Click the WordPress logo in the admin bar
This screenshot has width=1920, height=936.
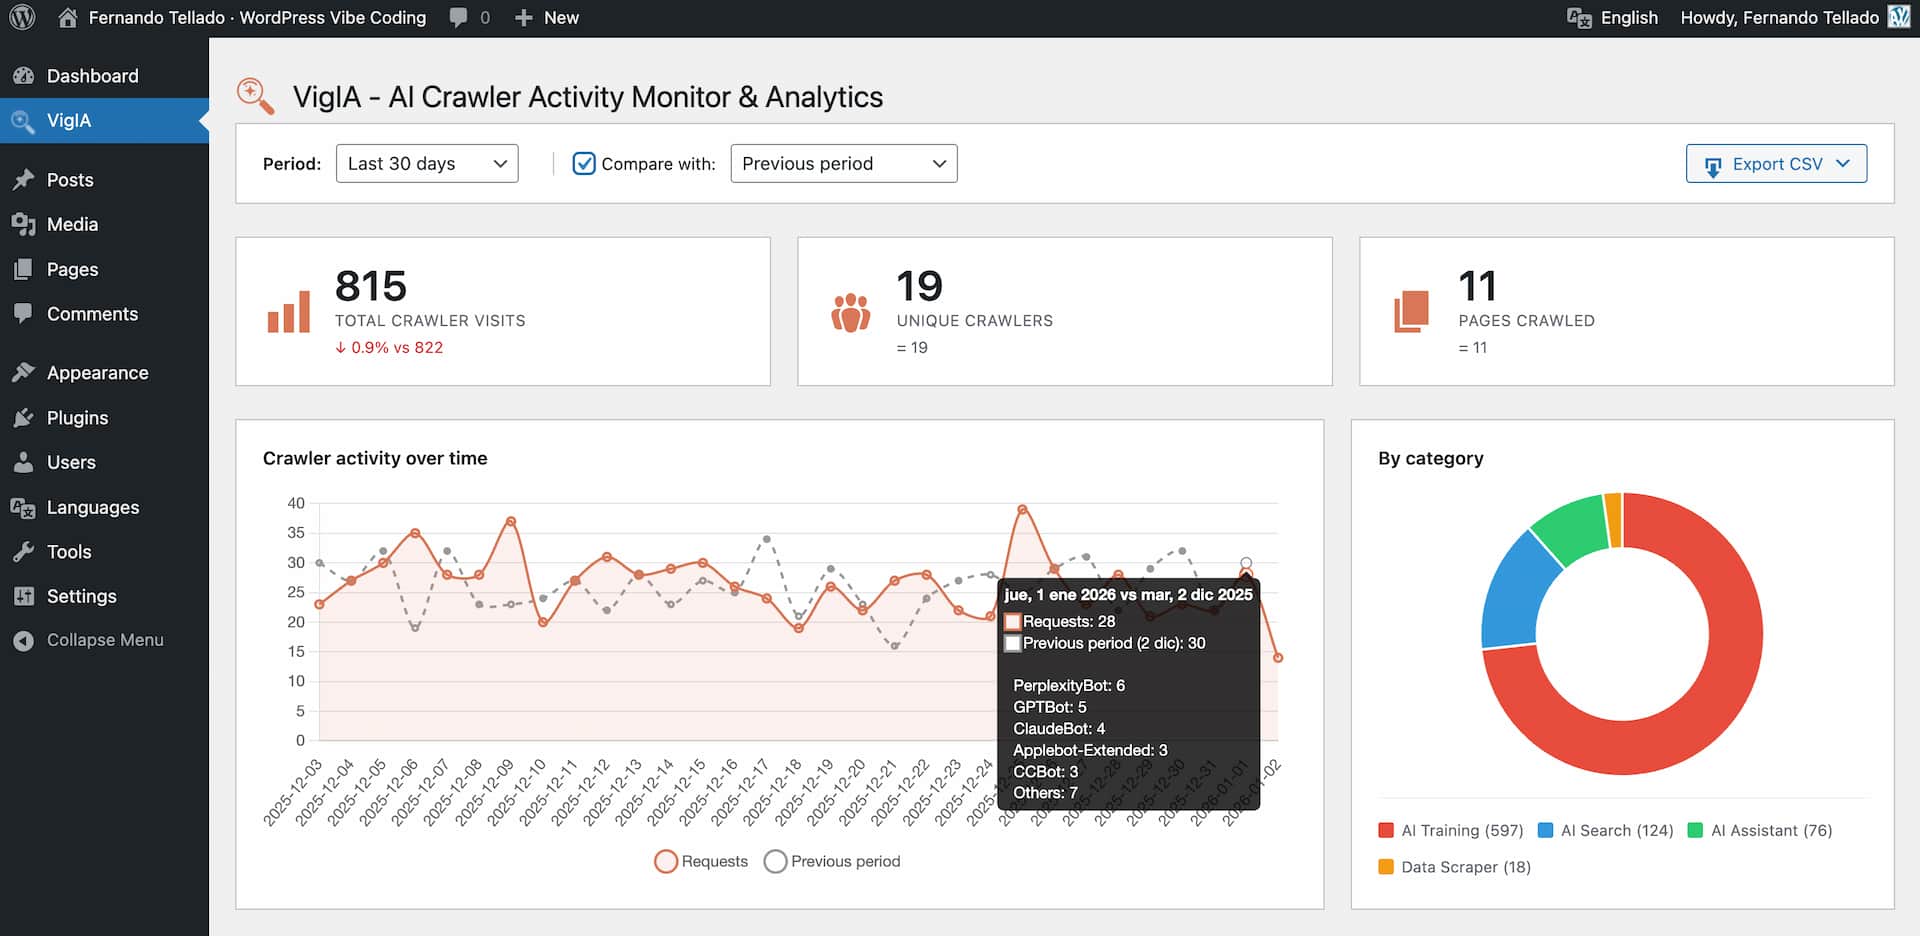(21, 17)
